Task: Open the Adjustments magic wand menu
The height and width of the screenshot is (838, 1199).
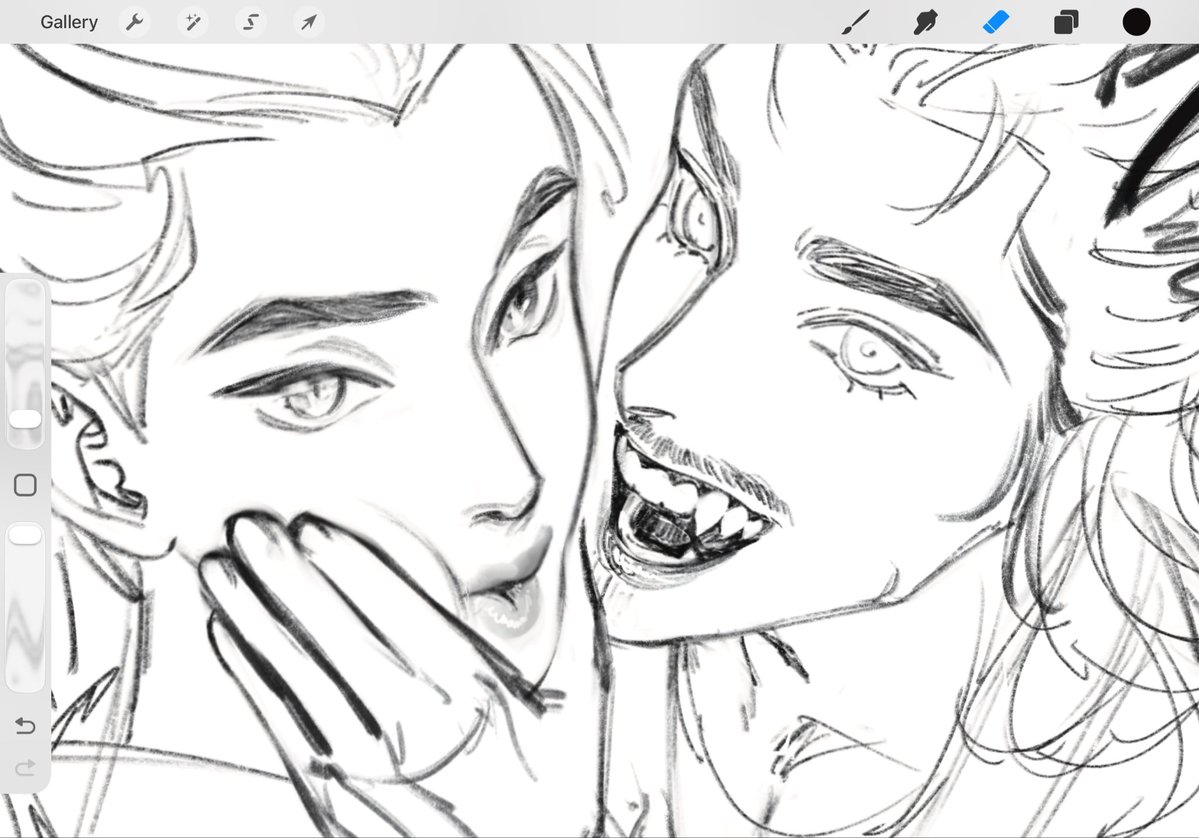Action: pos(193,22)
